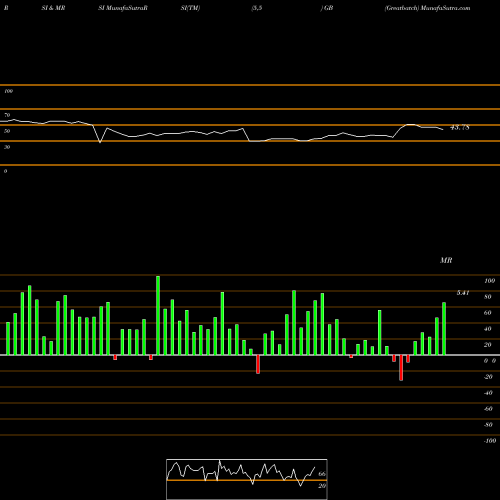
Task: Click the MR axis label 40
Action: click(488, 329)
